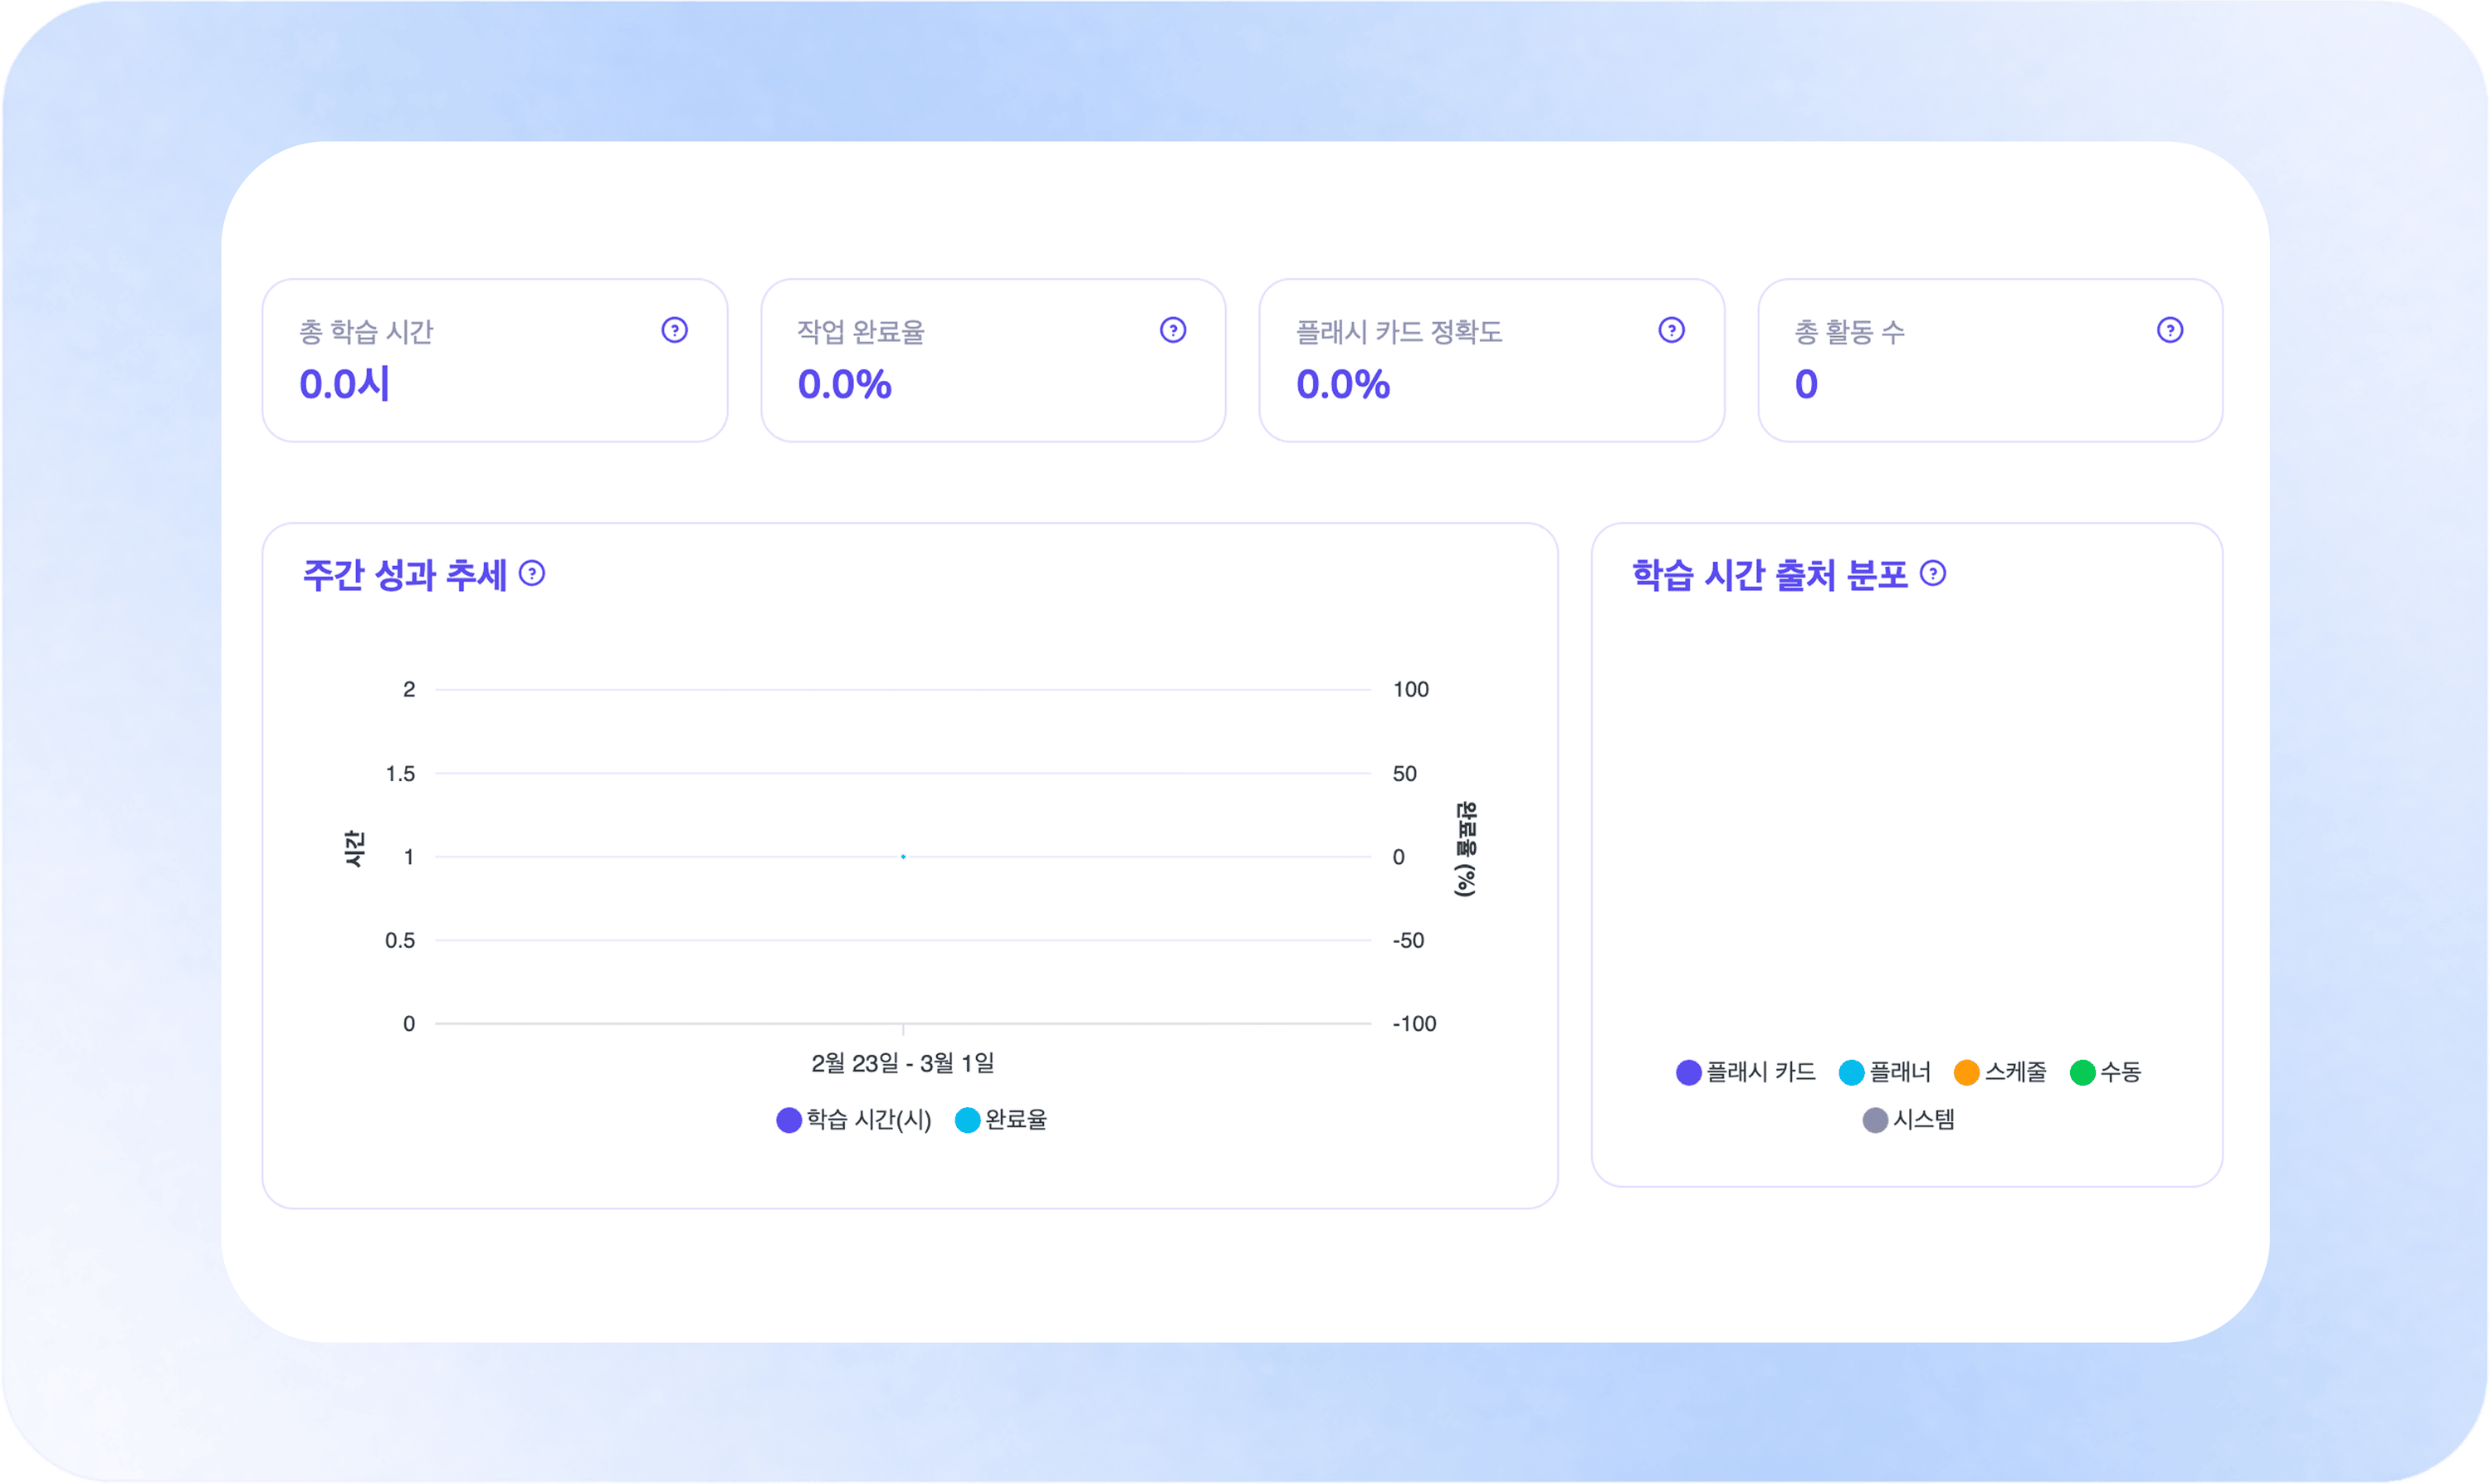Click the data point on weekly chart

pyautogui.click(x=903, y=857)
